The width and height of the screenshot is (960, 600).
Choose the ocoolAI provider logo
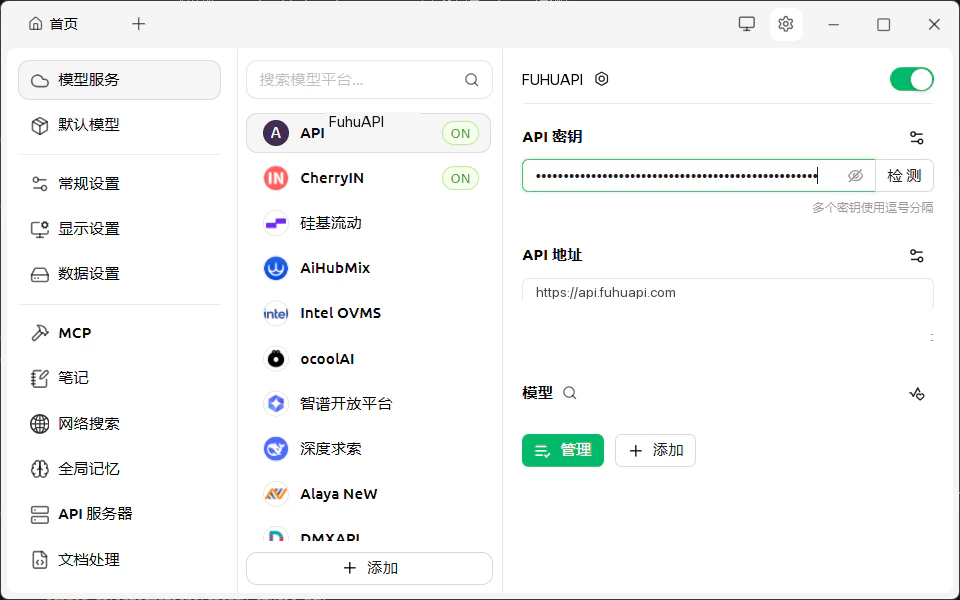[x=276, y=359]
